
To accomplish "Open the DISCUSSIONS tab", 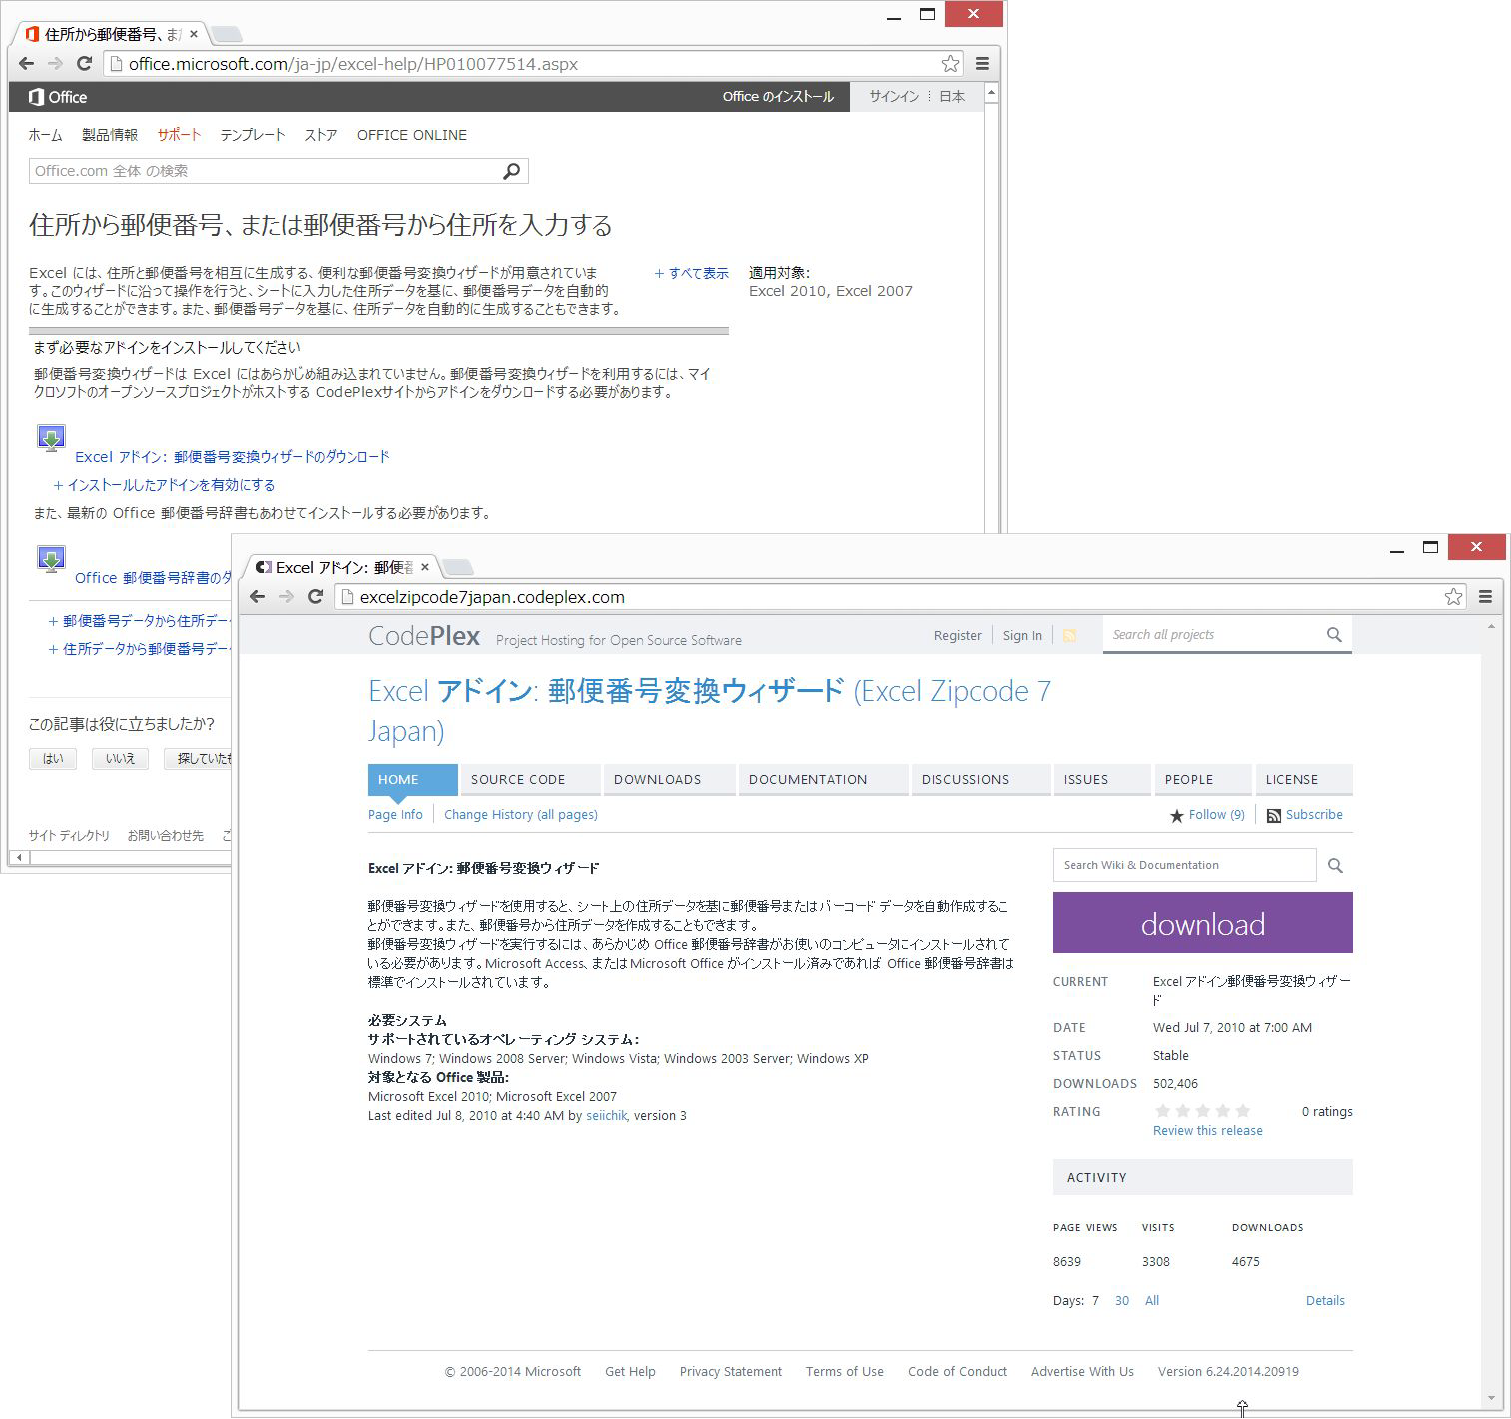I will coord(981,780).
